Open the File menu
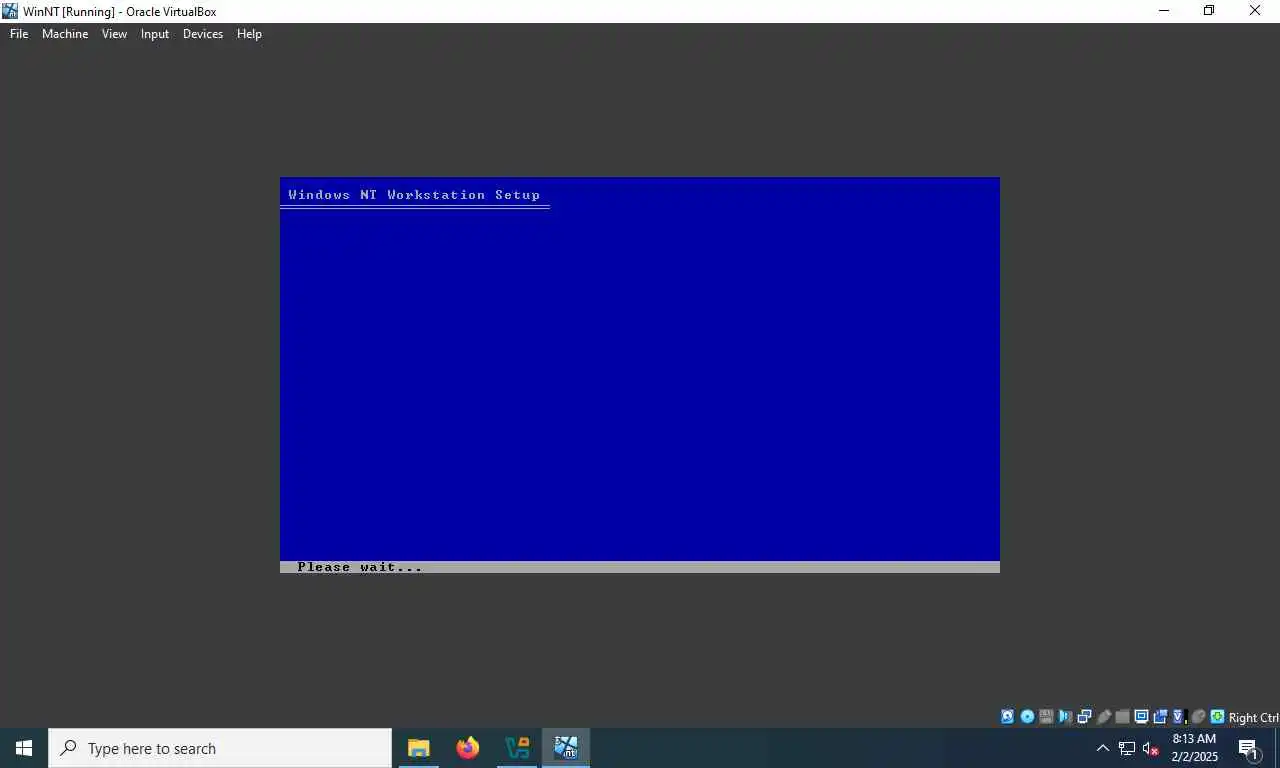The image size is (1280, 768). (19, 34)
